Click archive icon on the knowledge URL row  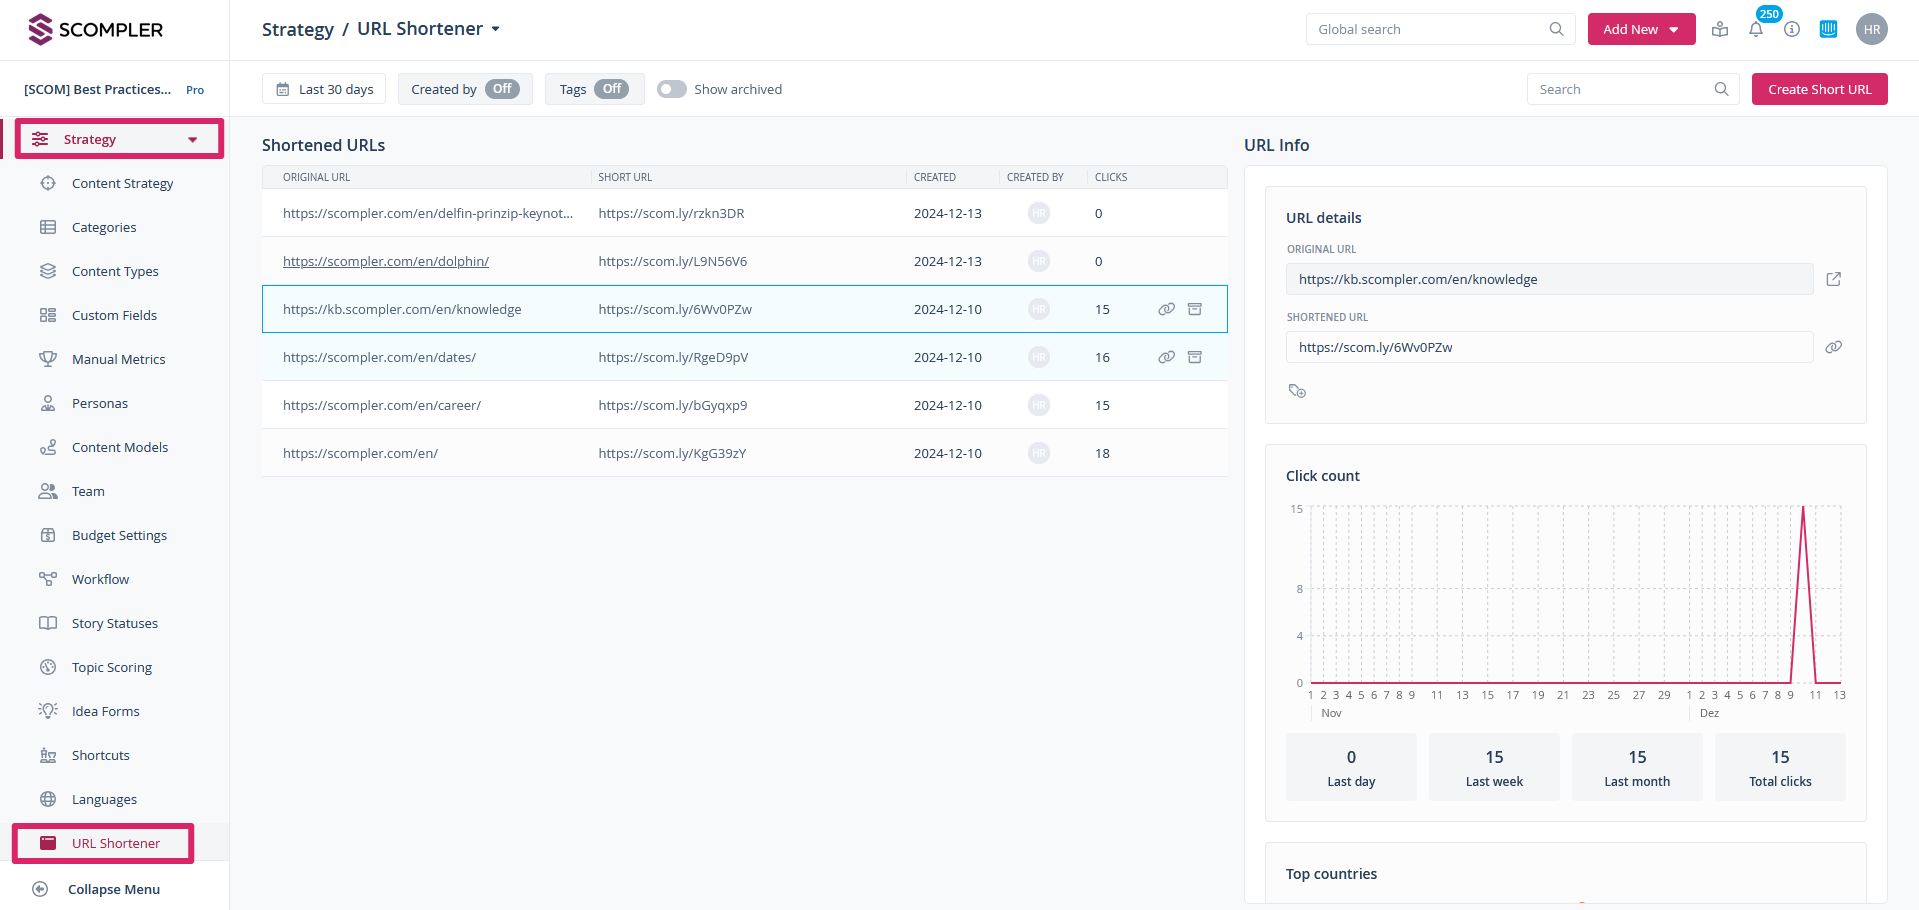[x=1194, y=309]
